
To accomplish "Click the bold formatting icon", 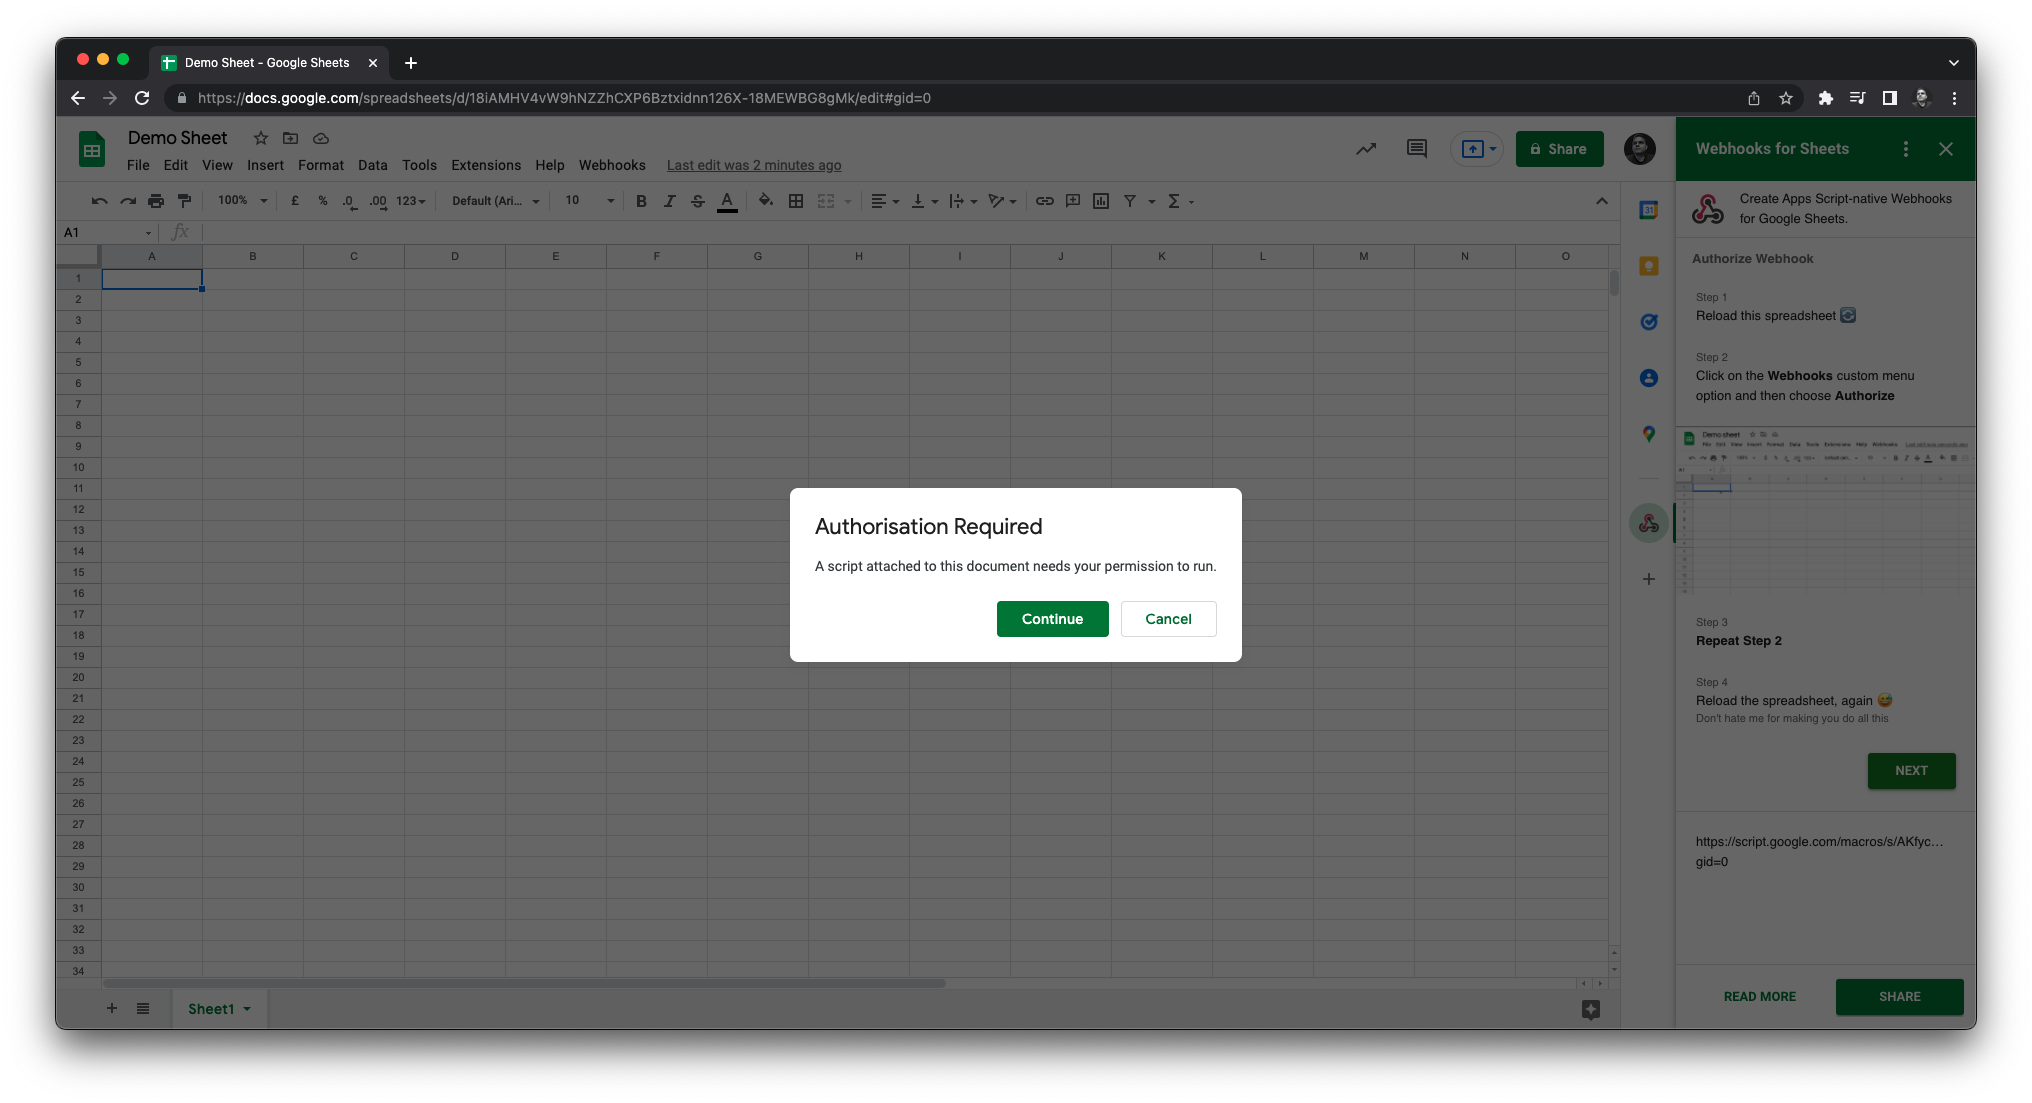I will click(x=641, y=201).
